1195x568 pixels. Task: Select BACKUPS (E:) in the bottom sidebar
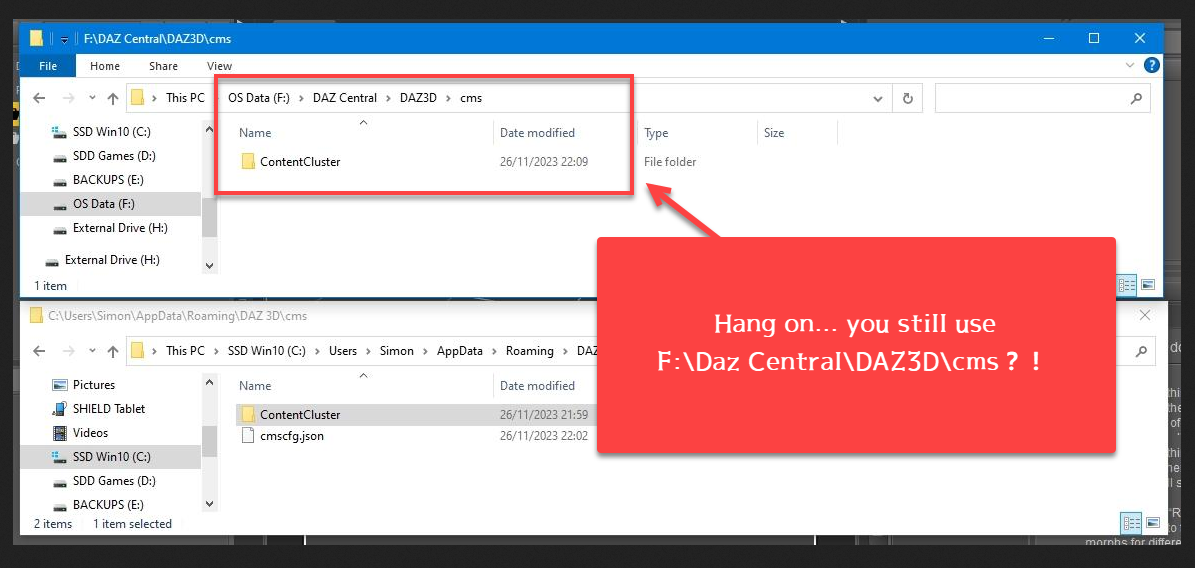click(x=108, y=505)
